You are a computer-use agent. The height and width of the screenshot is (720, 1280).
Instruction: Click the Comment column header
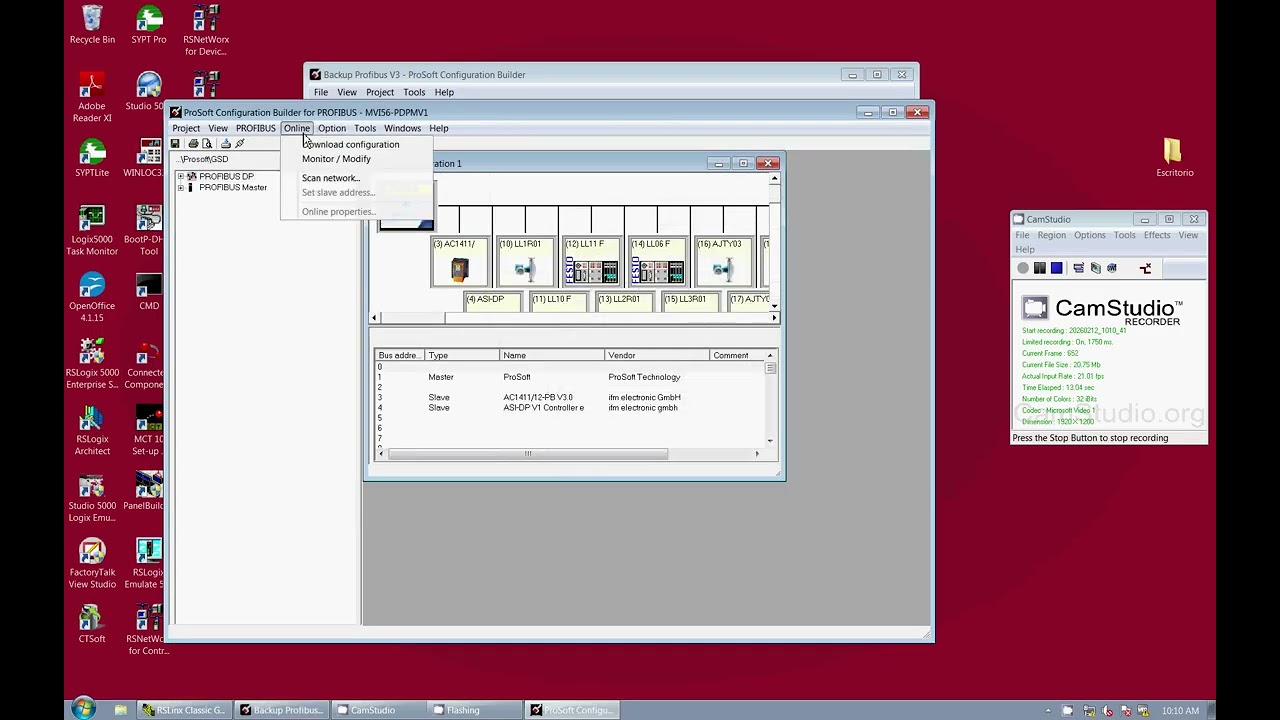pos(737,356)
